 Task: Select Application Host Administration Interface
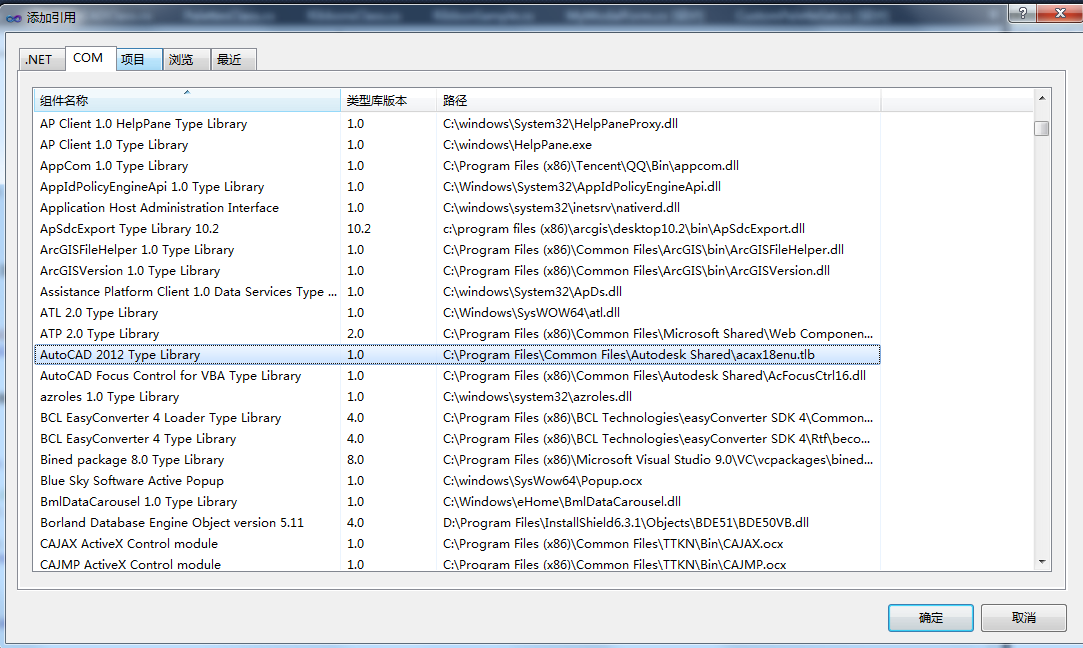(457, 207)
